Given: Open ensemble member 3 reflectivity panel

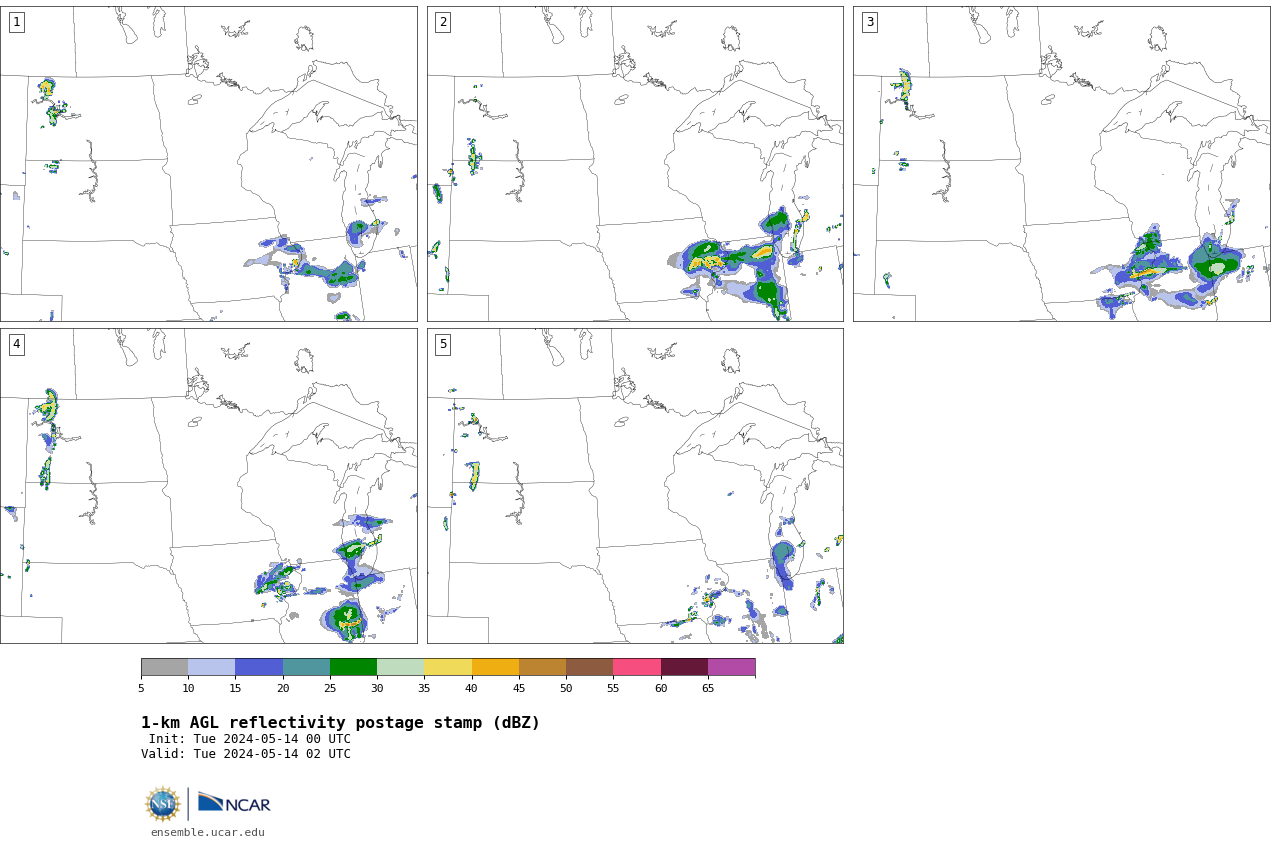Looking at the screenshot, I should click(x=1062, y=164).
